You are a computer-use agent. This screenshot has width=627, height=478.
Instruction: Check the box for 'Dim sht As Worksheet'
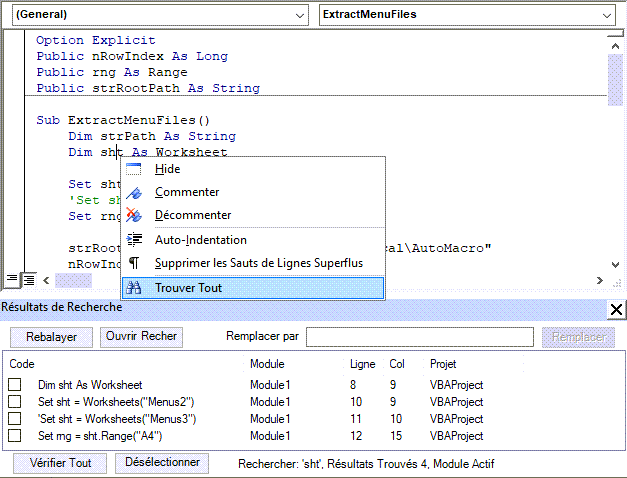pos(15,384)
